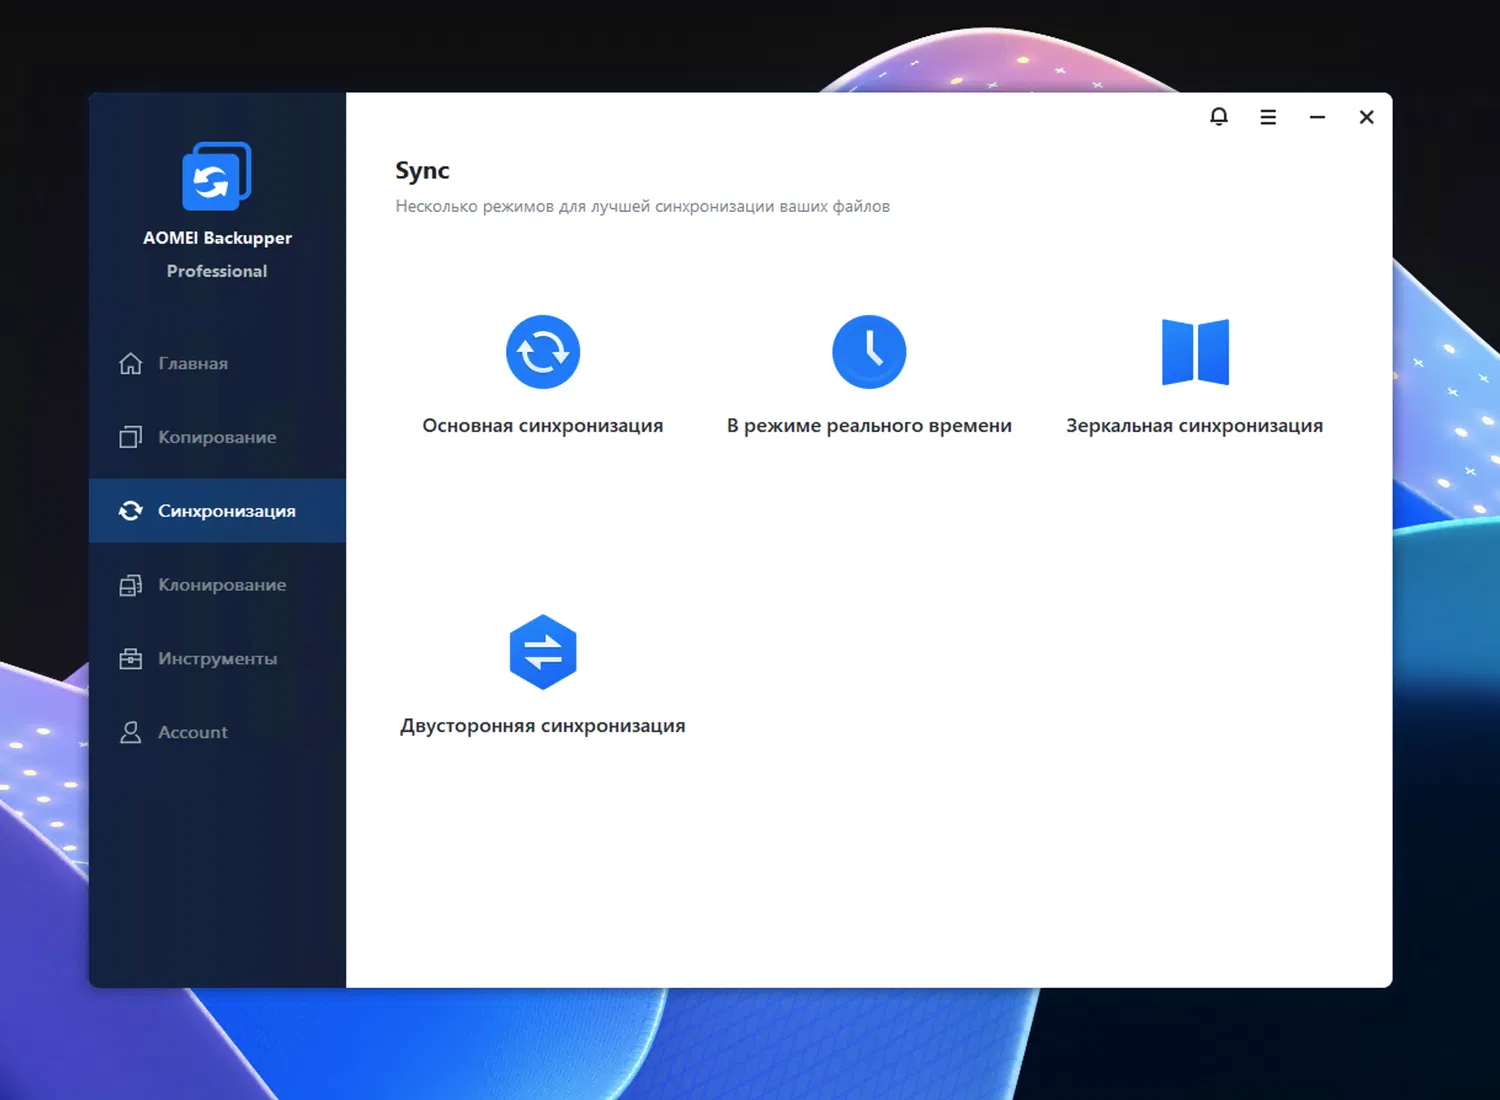Image resolution: width=1500 pixels, height=1100 pixels.
Task: Click the Клонирование clone icon
Action: coord(131,585)
